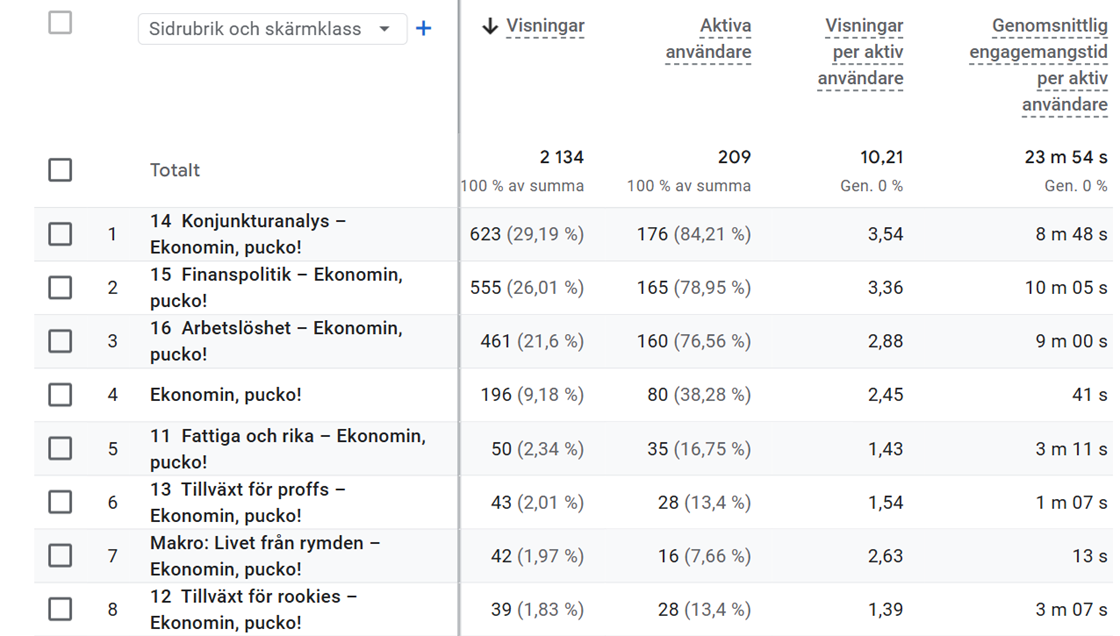Mark checkbox for 11 Fattiga och rika
The width and height of the screenshot is (1120, 636).
(x=60, y=449)
